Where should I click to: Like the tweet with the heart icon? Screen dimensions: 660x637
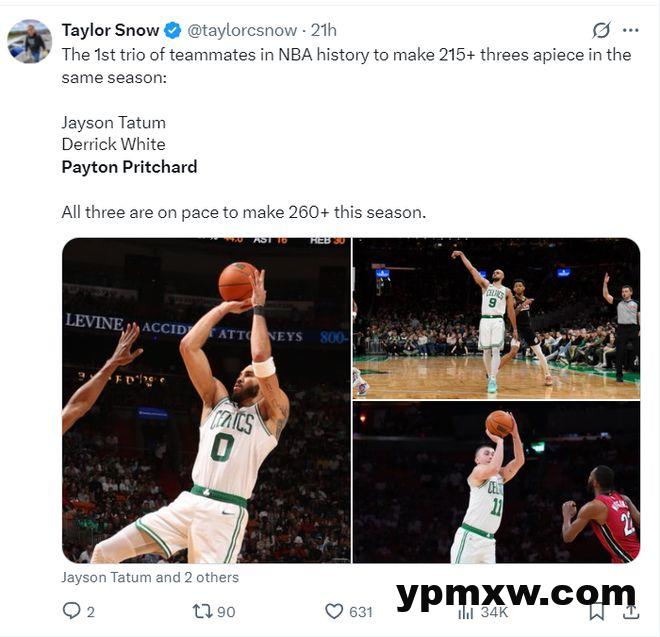tap(334, 611)
